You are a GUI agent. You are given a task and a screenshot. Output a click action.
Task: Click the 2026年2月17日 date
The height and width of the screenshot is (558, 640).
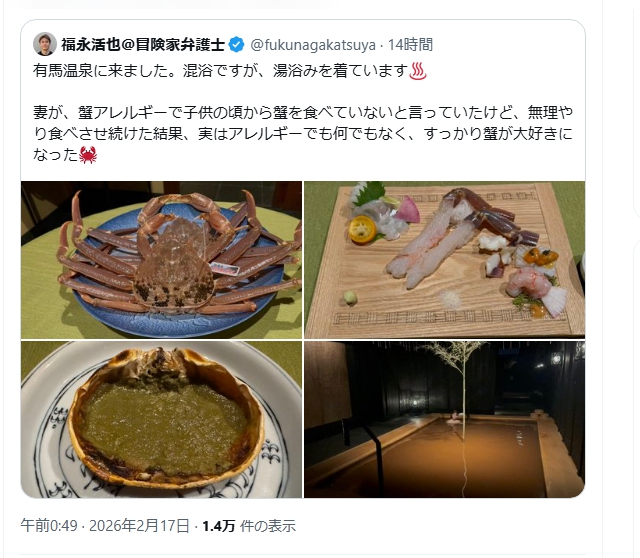[x=139, y=526]
